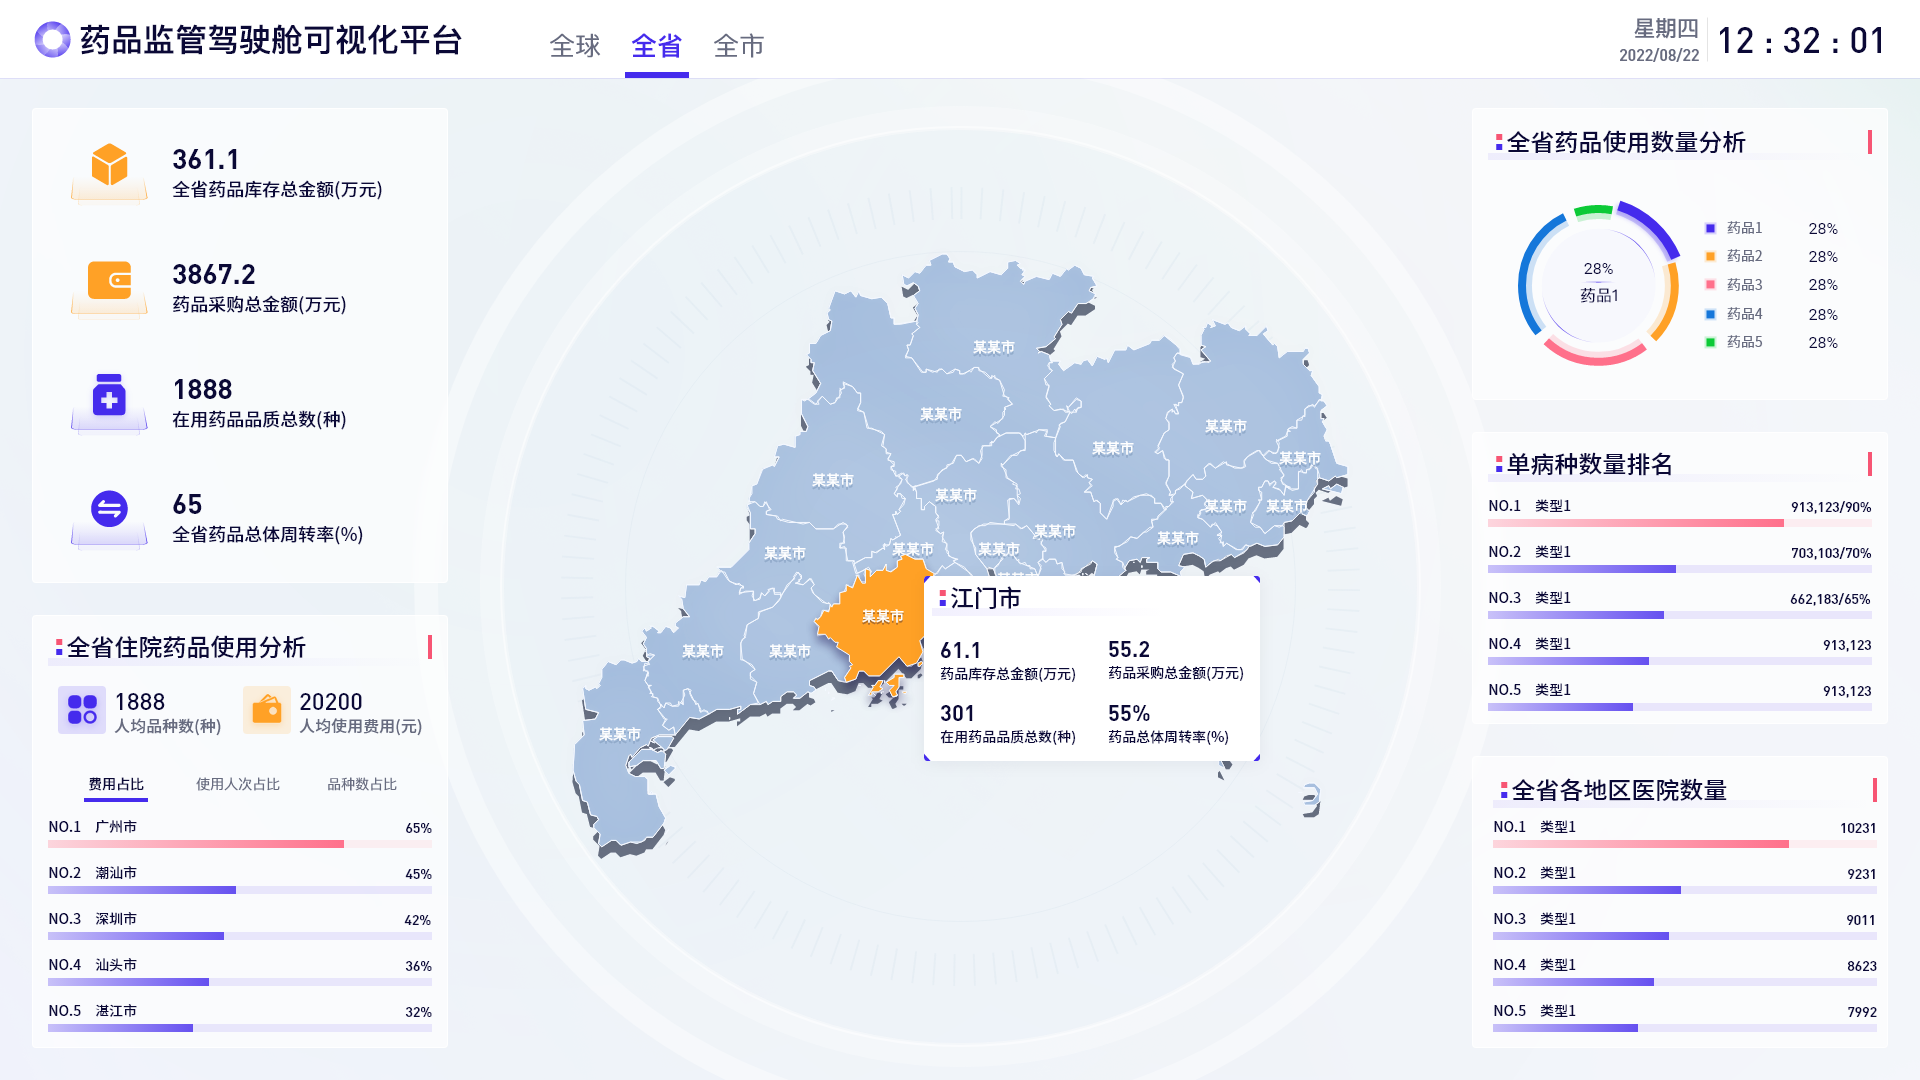Screen dimensions: 1920x1080
Task: Click the purple ring platform logo
Action: click(x=52, y=40)
